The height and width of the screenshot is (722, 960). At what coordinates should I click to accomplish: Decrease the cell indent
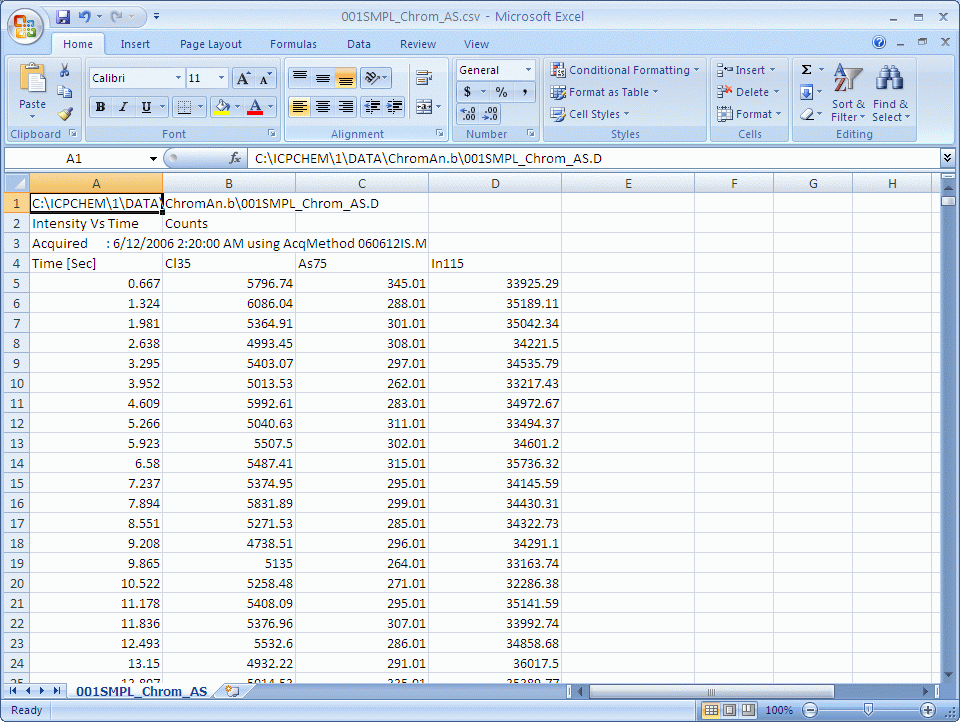(x=372, y=107)
